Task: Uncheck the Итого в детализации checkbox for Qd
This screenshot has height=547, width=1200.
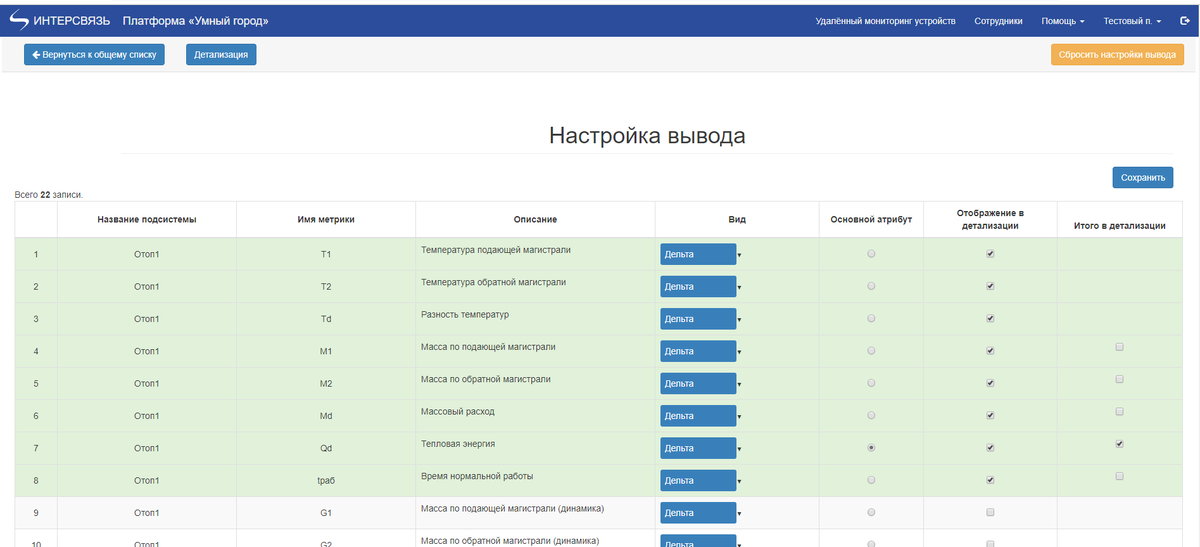Action: click(x=1119, y=444)
